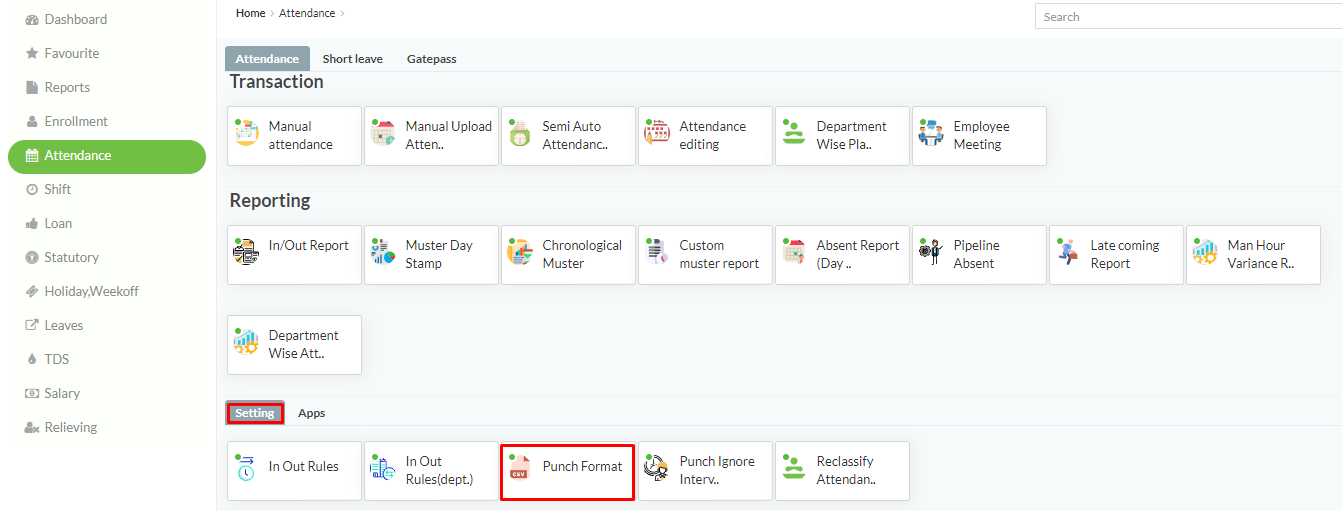Click the Chronological Muster label
The width and height of the screenshot is (1342, 511).
coord(582,254)
